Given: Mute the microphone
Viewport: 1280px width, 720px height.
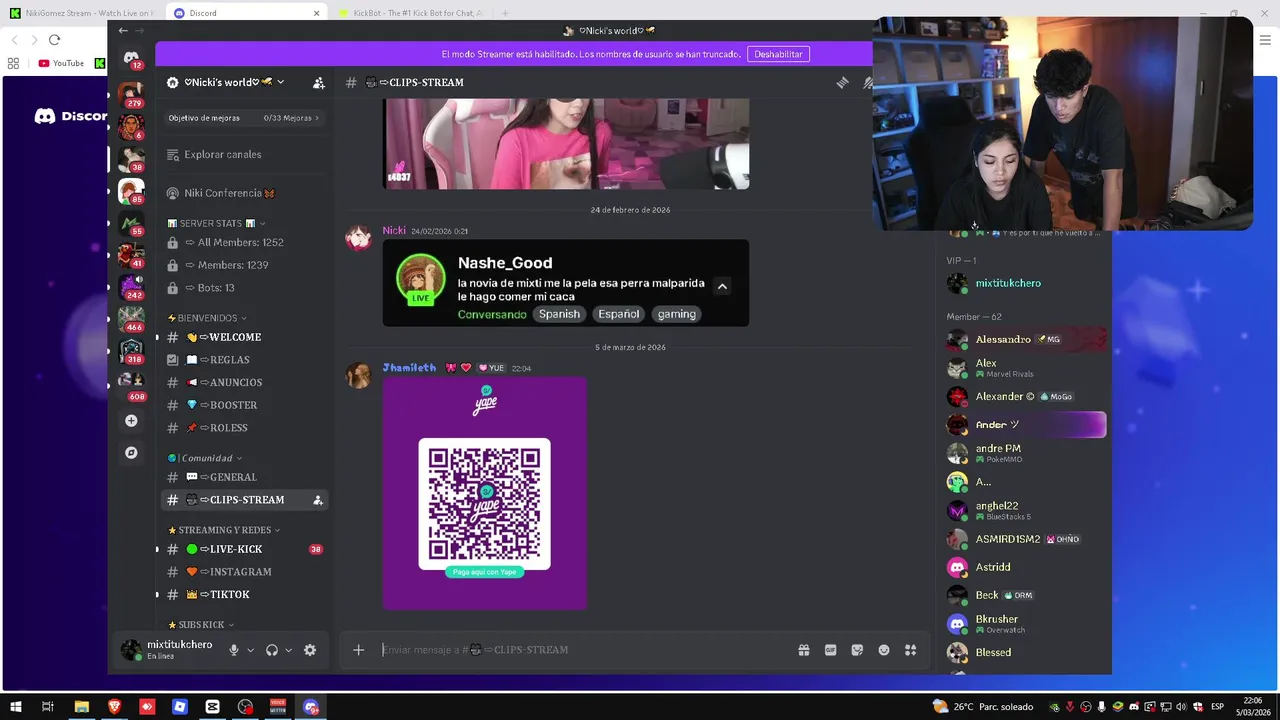Looking at the screenshot, I should tap(233, 650).
